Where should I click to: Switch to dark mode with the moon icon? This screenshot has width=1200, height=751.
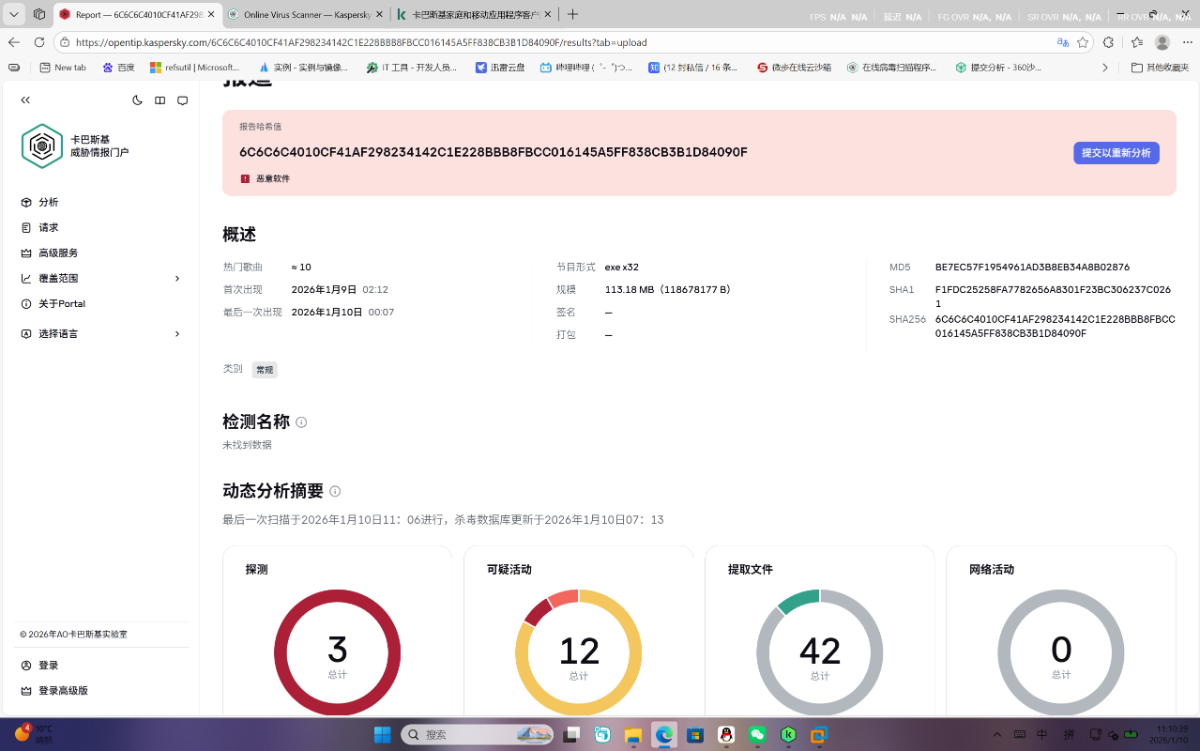138,100
